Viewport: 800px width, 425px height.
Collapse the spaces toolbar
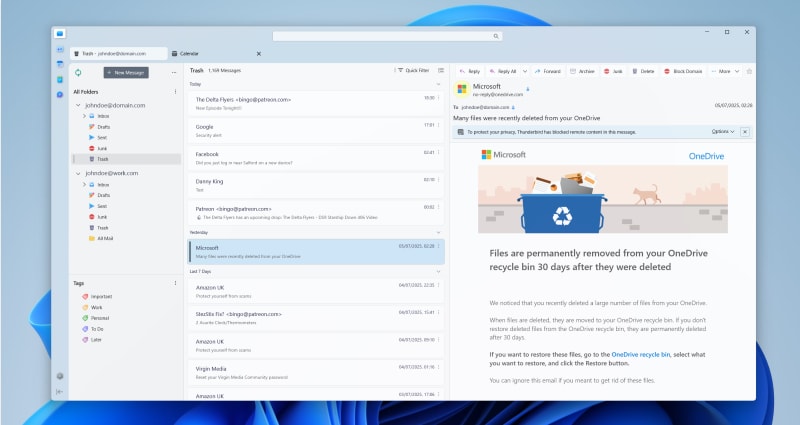(x=60, y=391)
